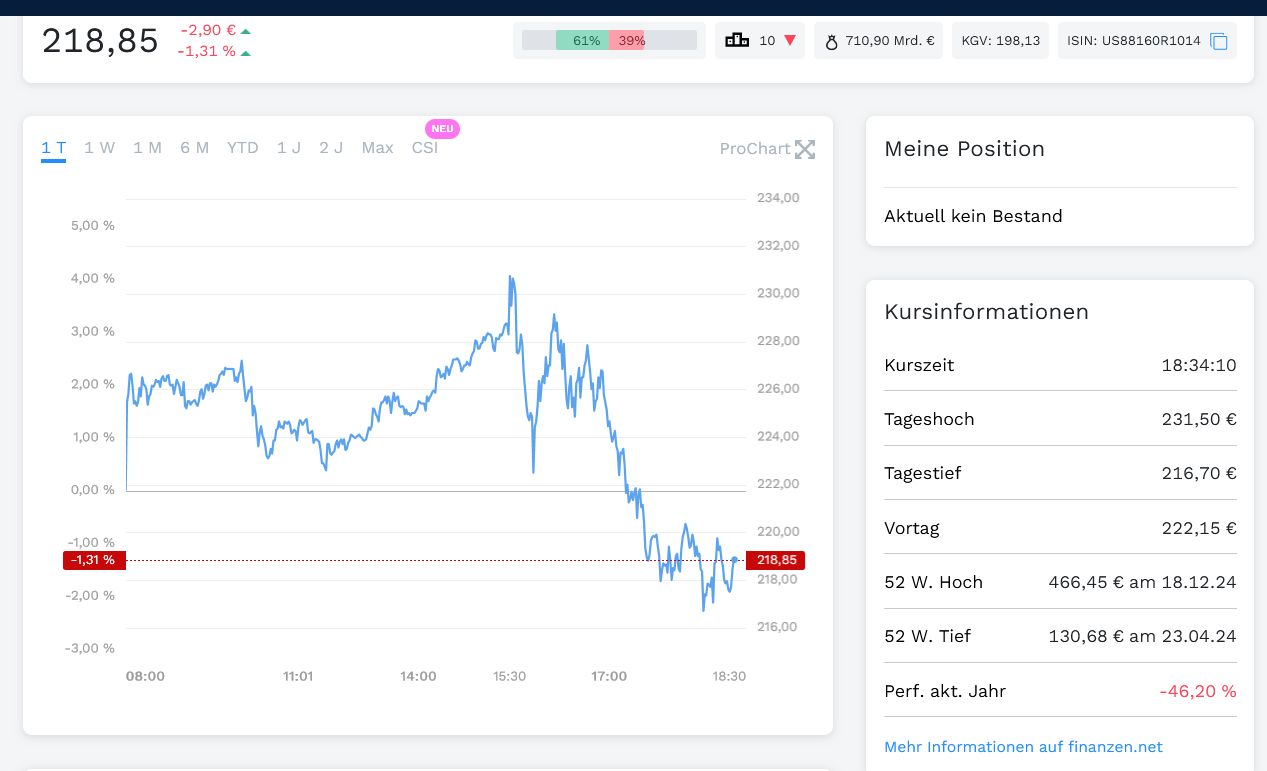Screen dimensions: 1267x771
Task: Expand the ProChart fullscreen icon
Action: coord(805,149)
